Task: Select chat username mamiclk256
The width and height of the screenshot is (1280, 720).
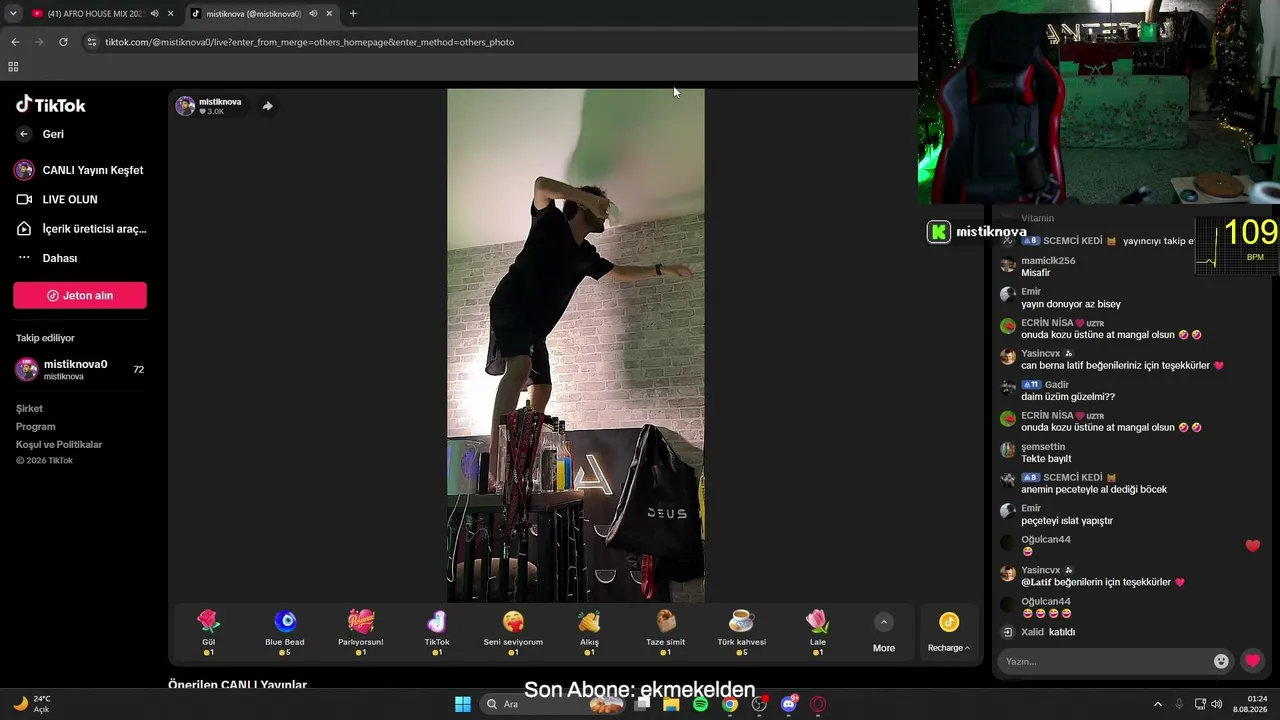Action: (x=1048, y=261)
